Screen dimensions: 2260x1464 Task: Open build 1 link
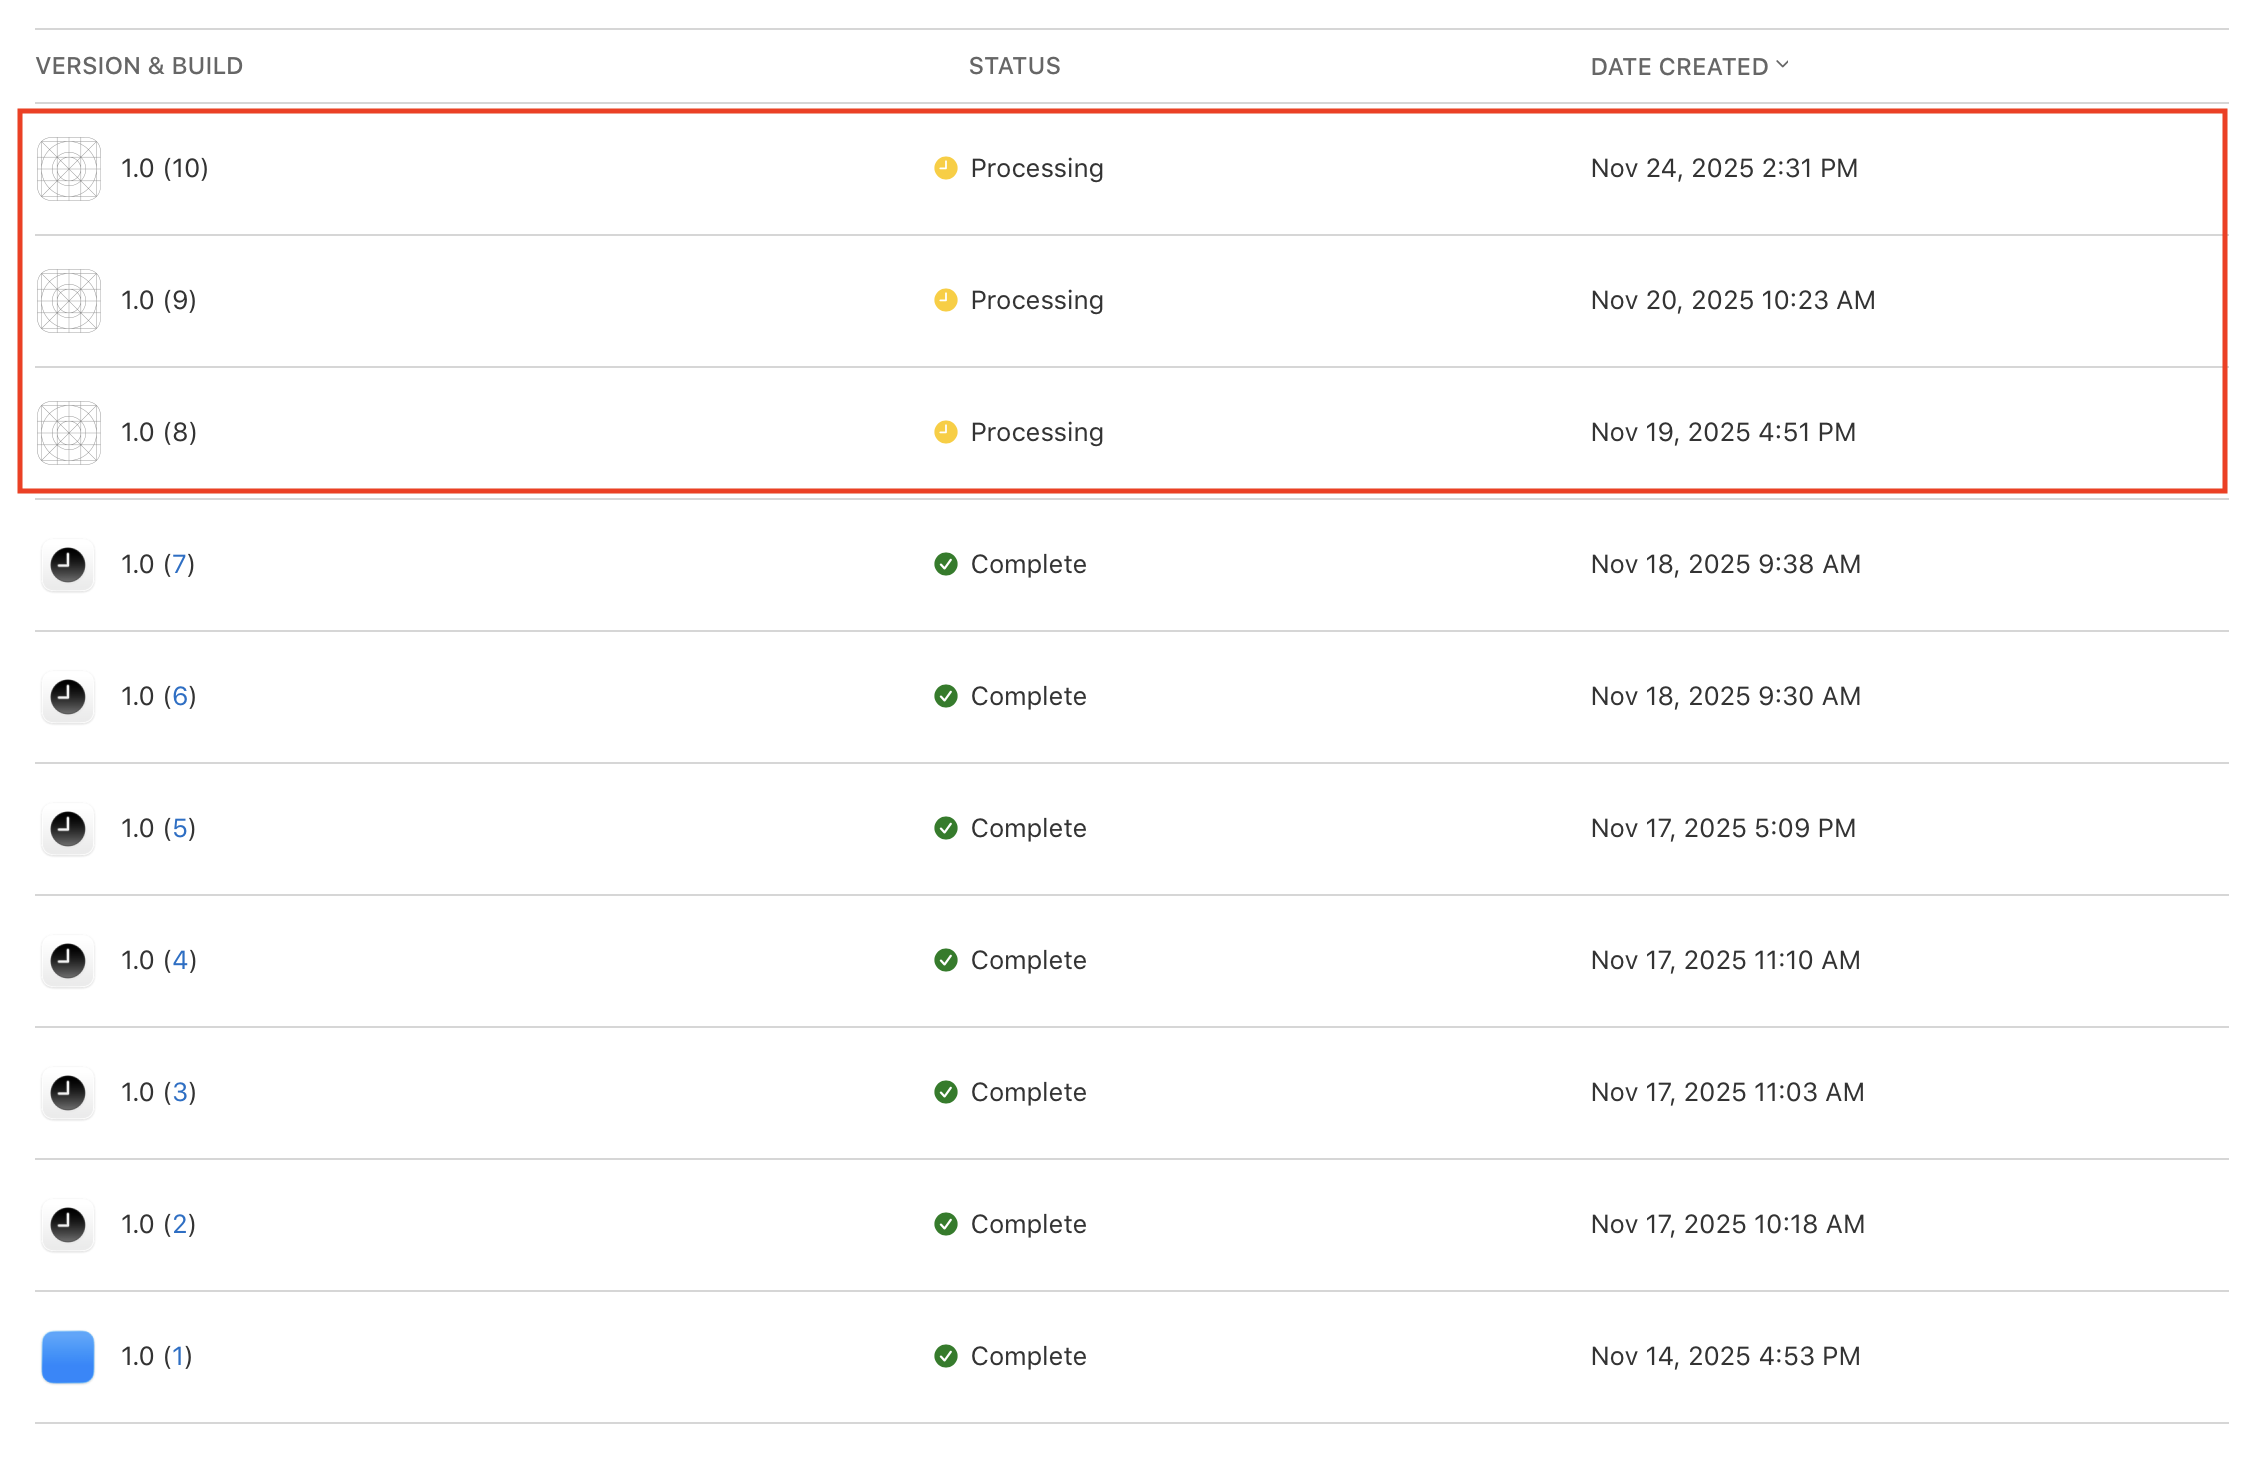pyautogui.click(x=178, y=1356)
